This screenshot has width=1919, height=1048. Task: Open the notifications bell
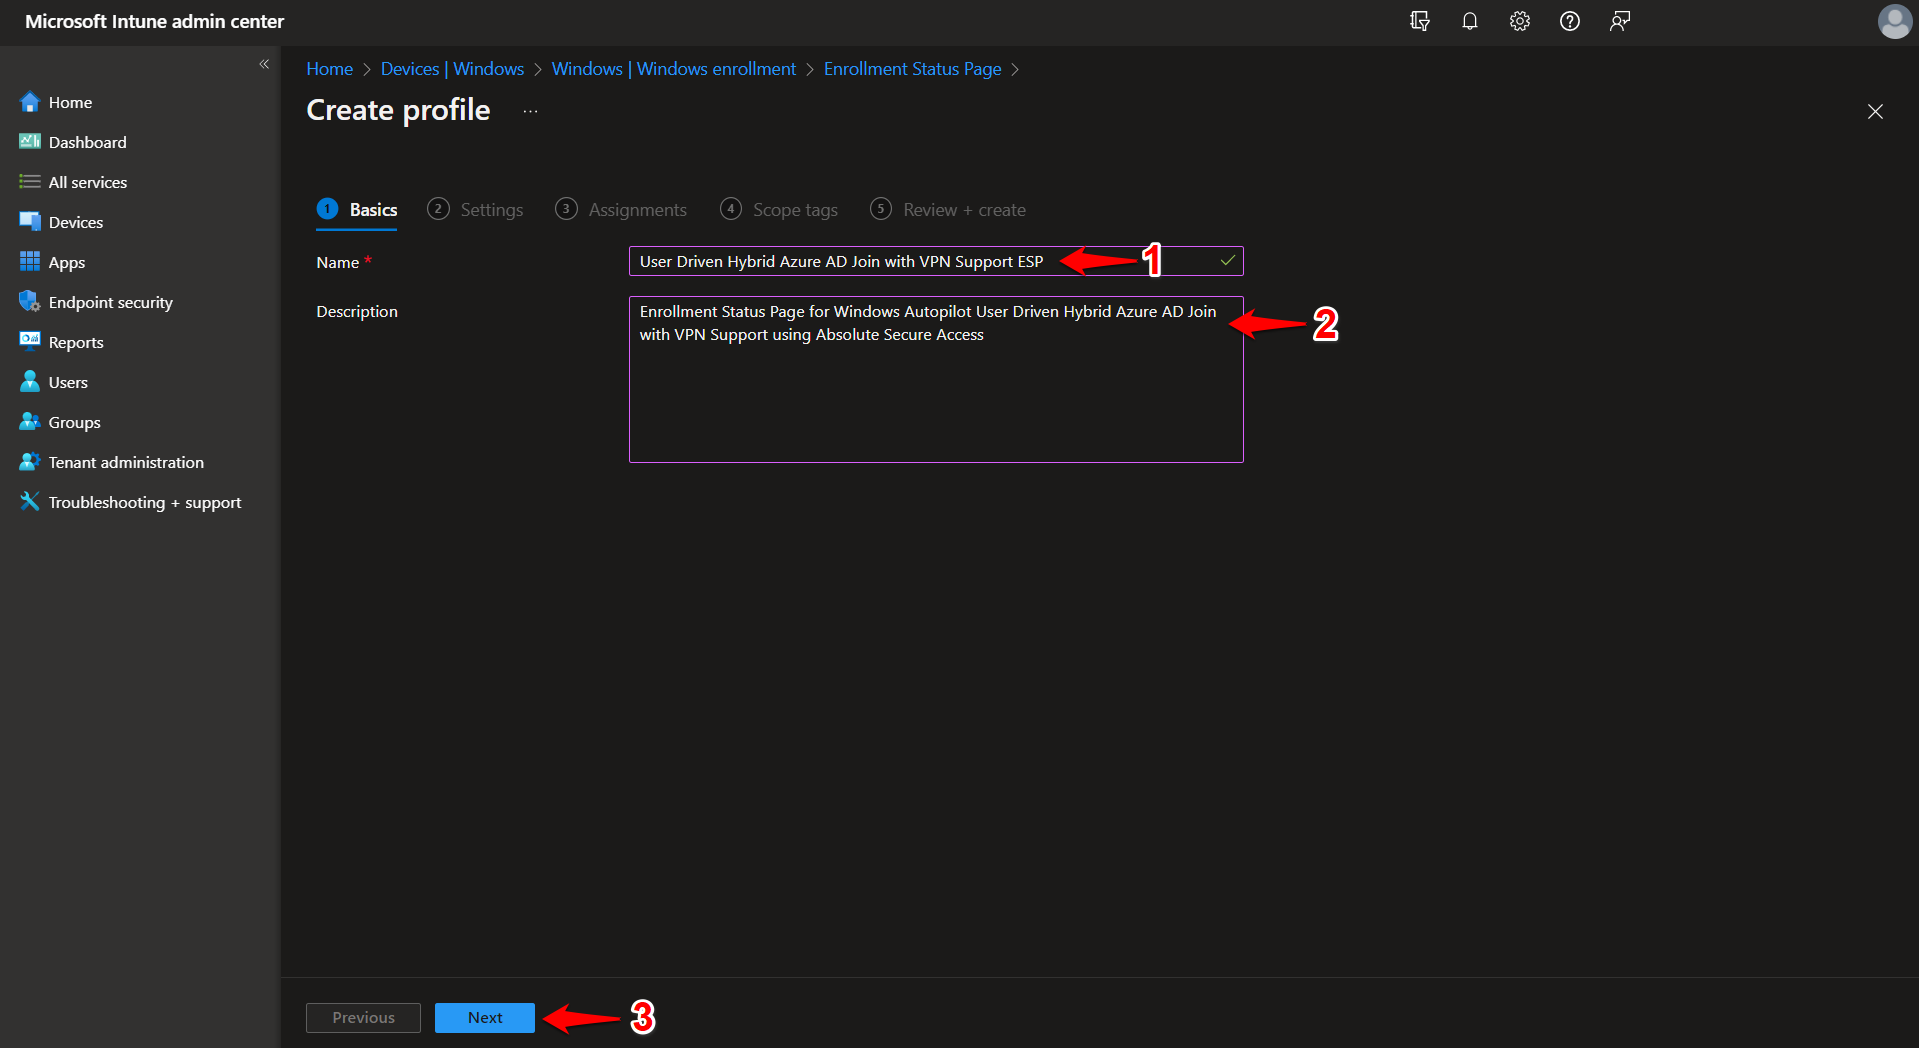(1469, 21)
